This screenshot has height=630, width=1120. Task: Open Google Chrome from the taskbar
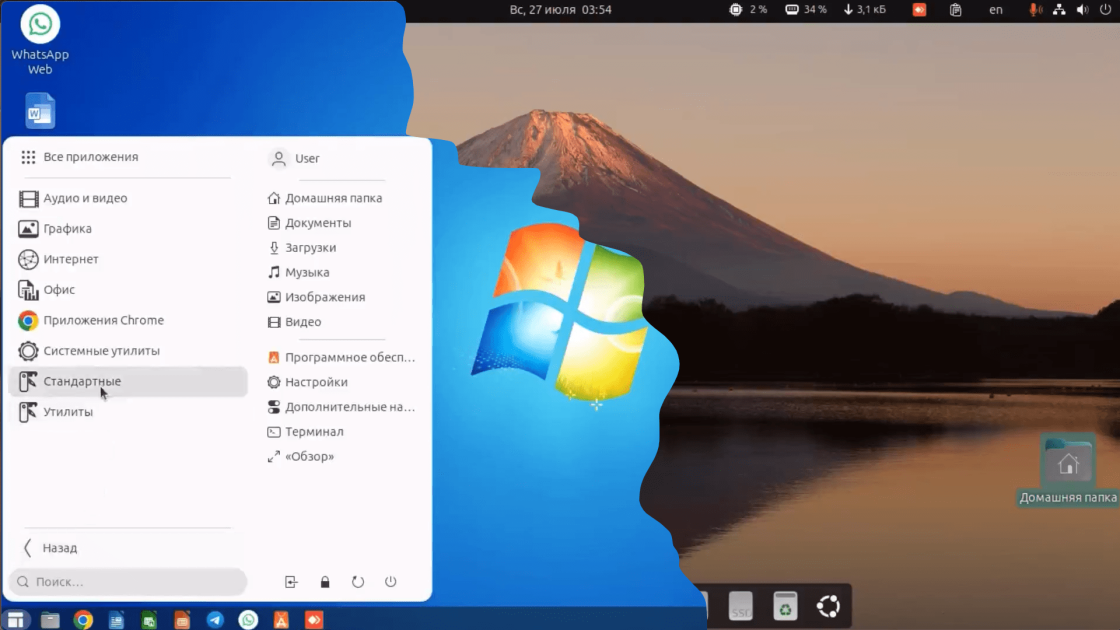[83, 619]
